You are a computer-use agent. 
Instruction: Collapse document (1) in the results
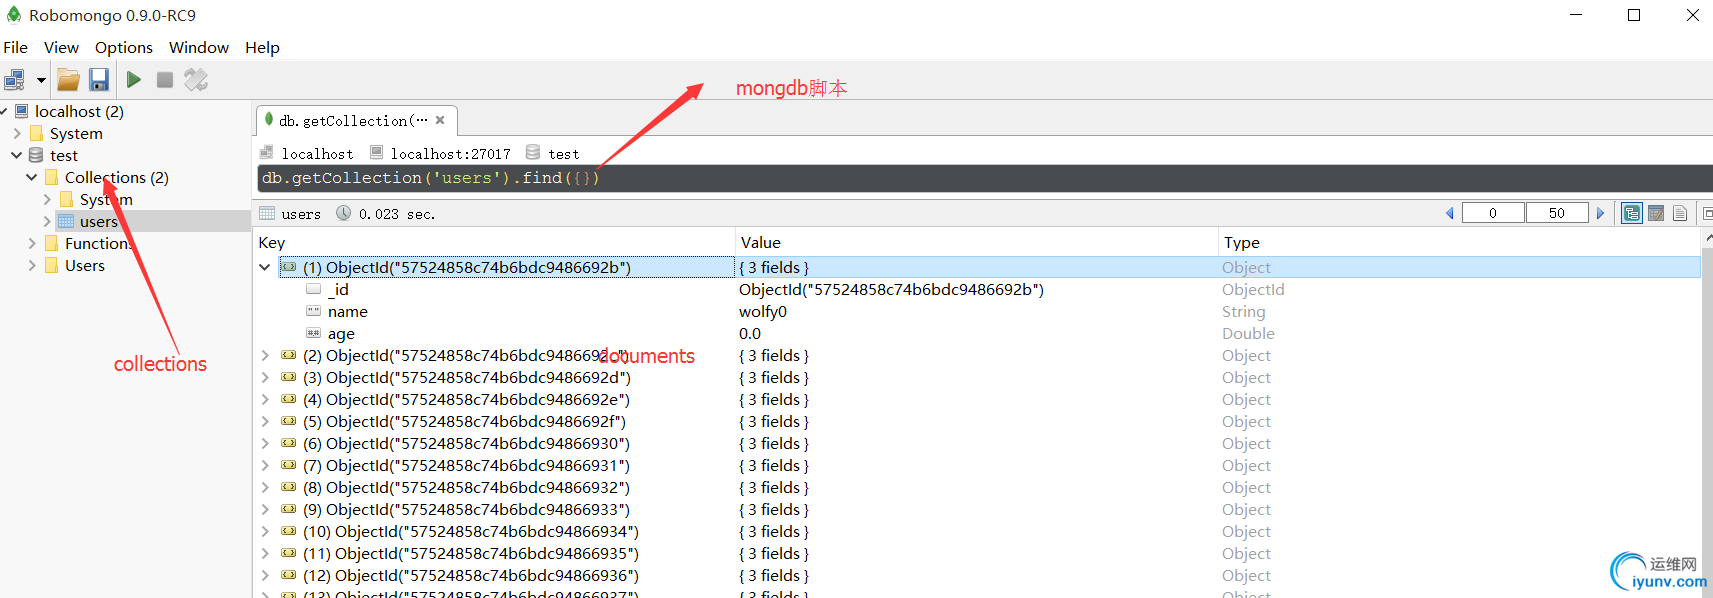265,267
